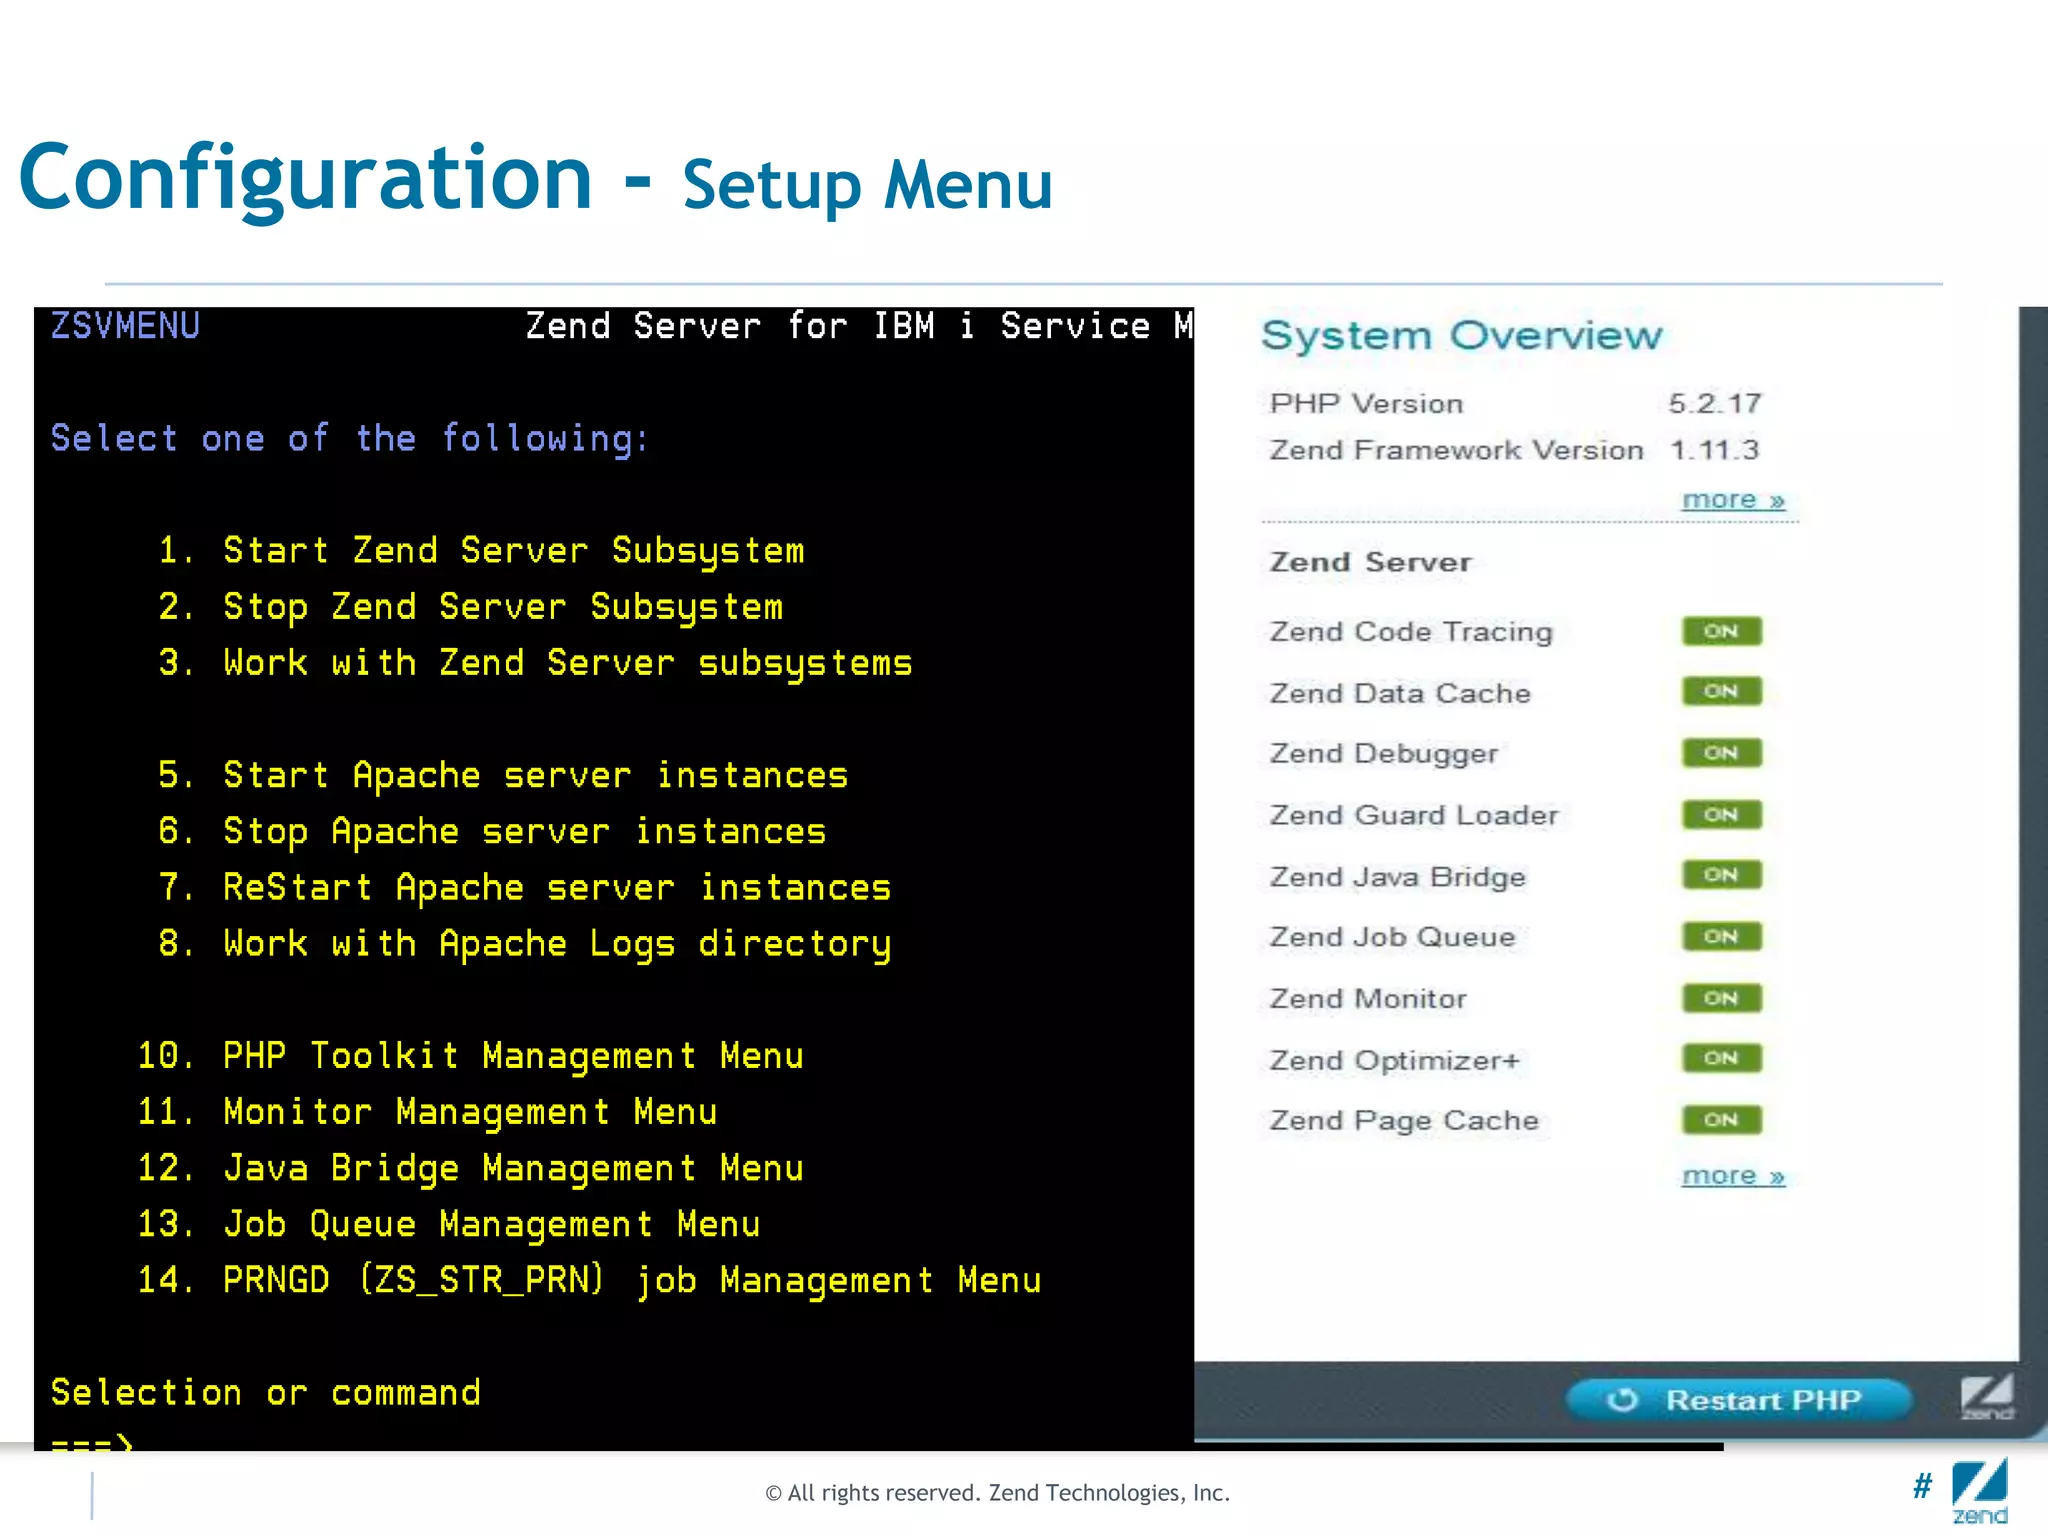
Task: Open option 11 Monitor Management Menu
Action: pyautogui.click(x=427, y=1112)
